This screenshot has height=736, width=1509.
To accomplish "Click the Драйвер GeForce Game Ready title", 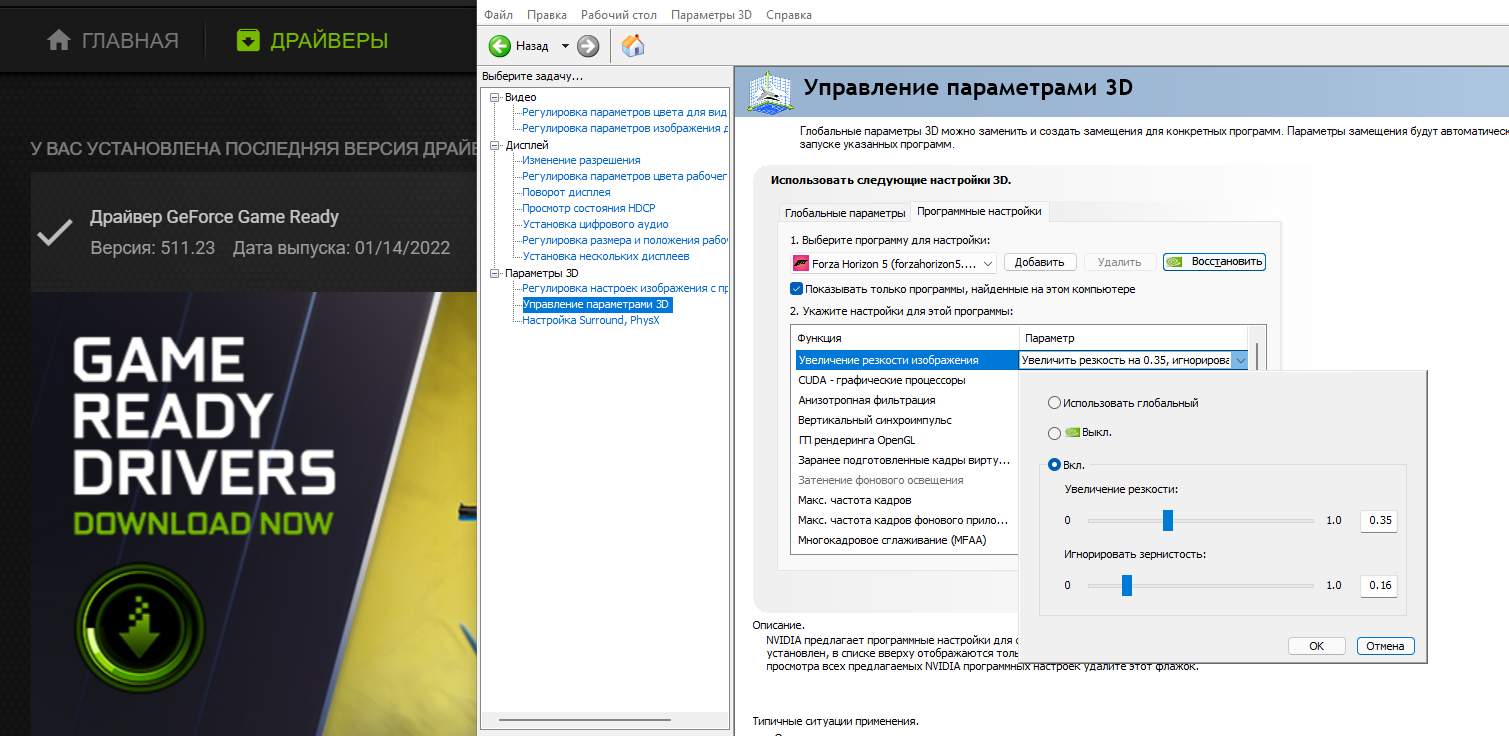I will coord(215,217).
